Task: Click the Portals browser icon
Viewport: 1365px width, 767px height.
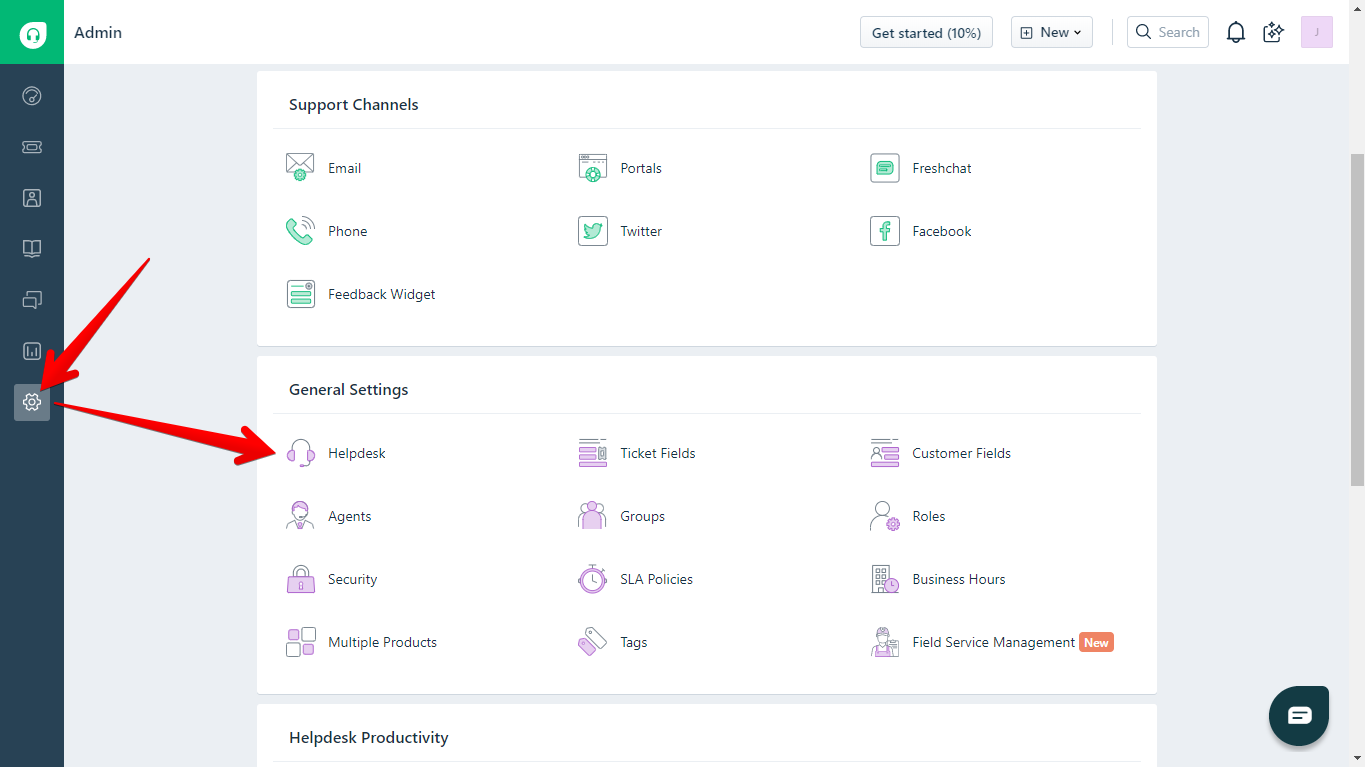Action: (x=593, y=168)
